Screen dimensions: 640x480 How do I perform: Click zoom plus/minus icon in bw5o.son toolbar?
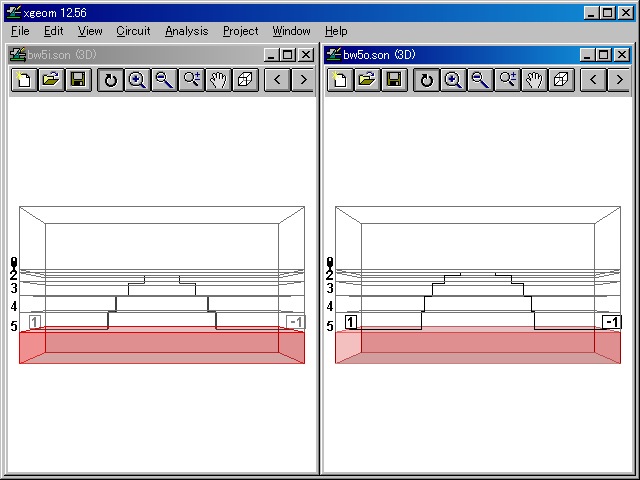[x=507, y=80]
